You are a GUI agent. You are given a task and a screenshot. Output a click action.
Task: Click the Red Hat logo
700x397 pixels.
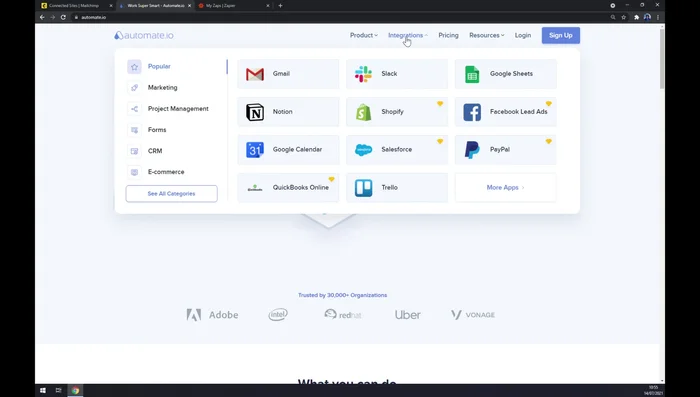(343, 314)
